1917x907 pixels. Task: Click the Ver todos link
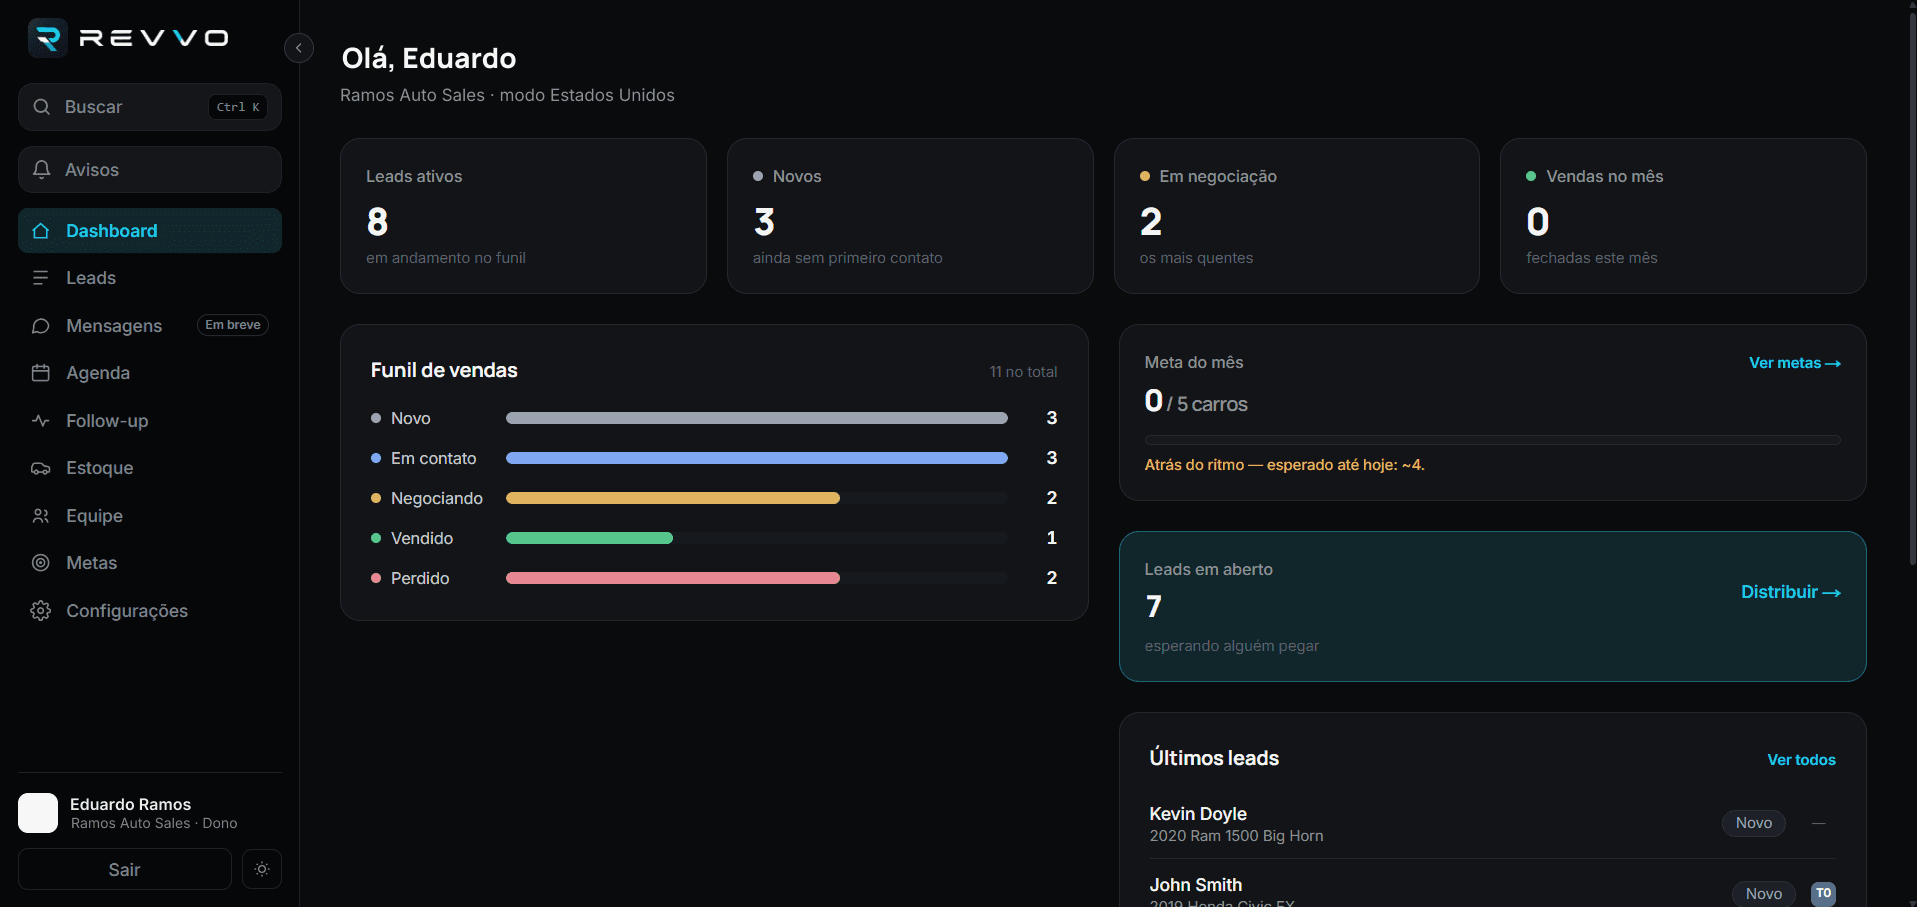pyautogui.click(x=1802, y=760)
